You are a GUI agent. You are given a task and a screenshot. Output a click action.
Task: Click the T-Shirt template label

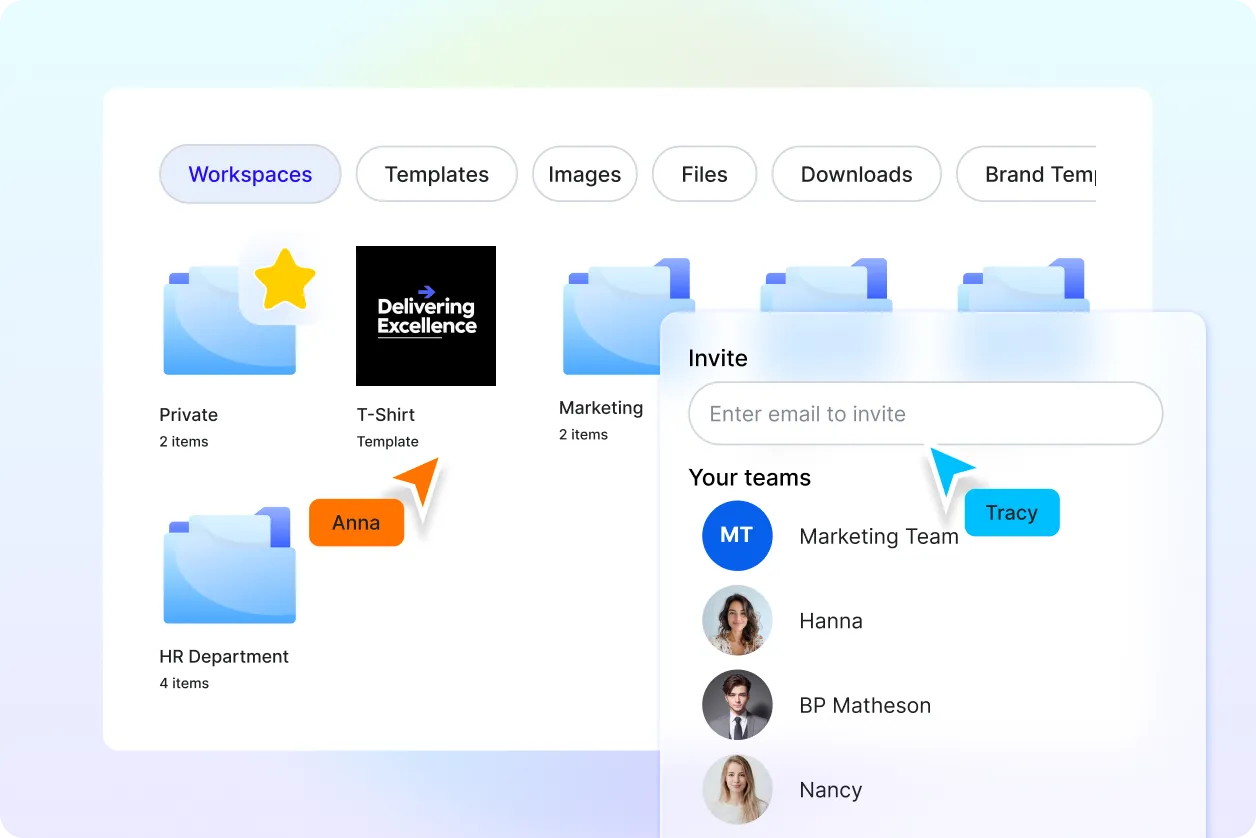386,414
